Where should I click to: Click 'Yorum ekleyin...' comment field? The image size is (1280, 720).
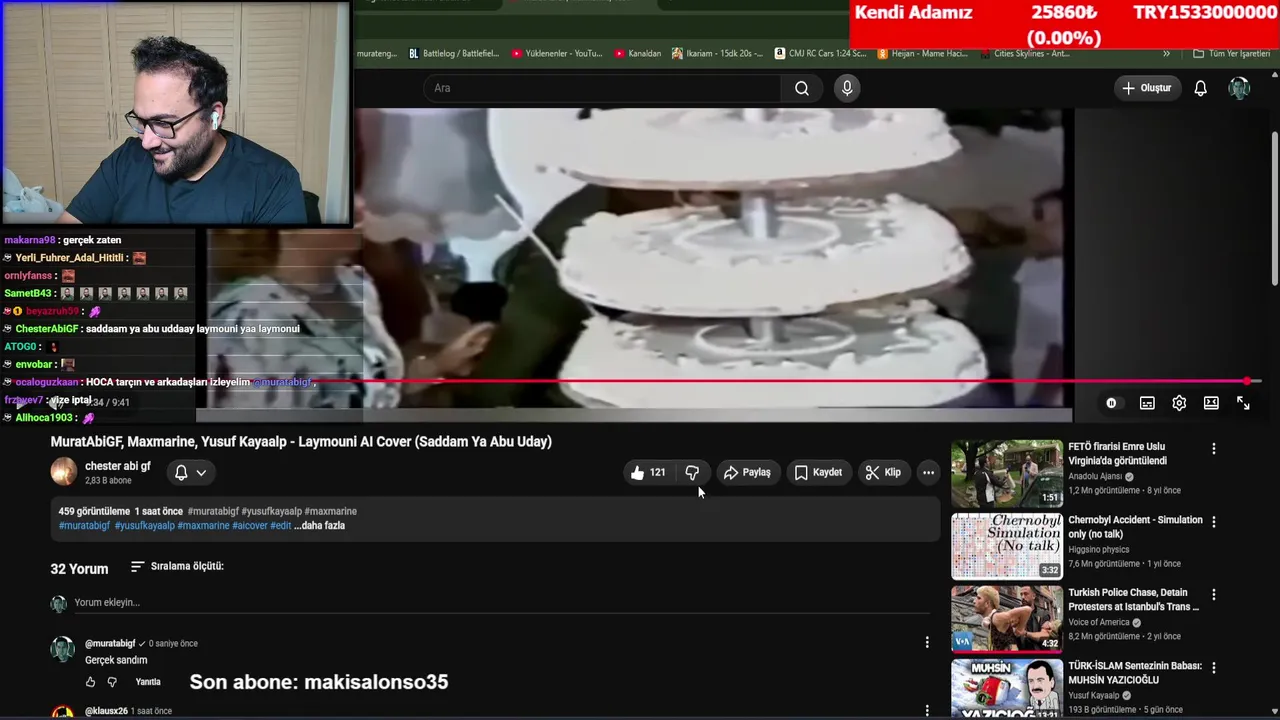click(500, 603)
